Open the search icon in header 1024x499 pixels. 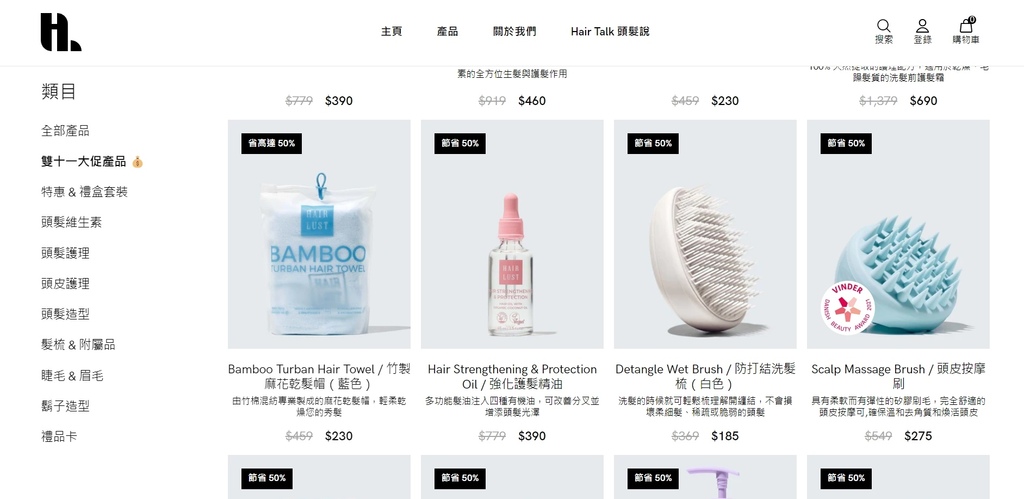point(884,26)
